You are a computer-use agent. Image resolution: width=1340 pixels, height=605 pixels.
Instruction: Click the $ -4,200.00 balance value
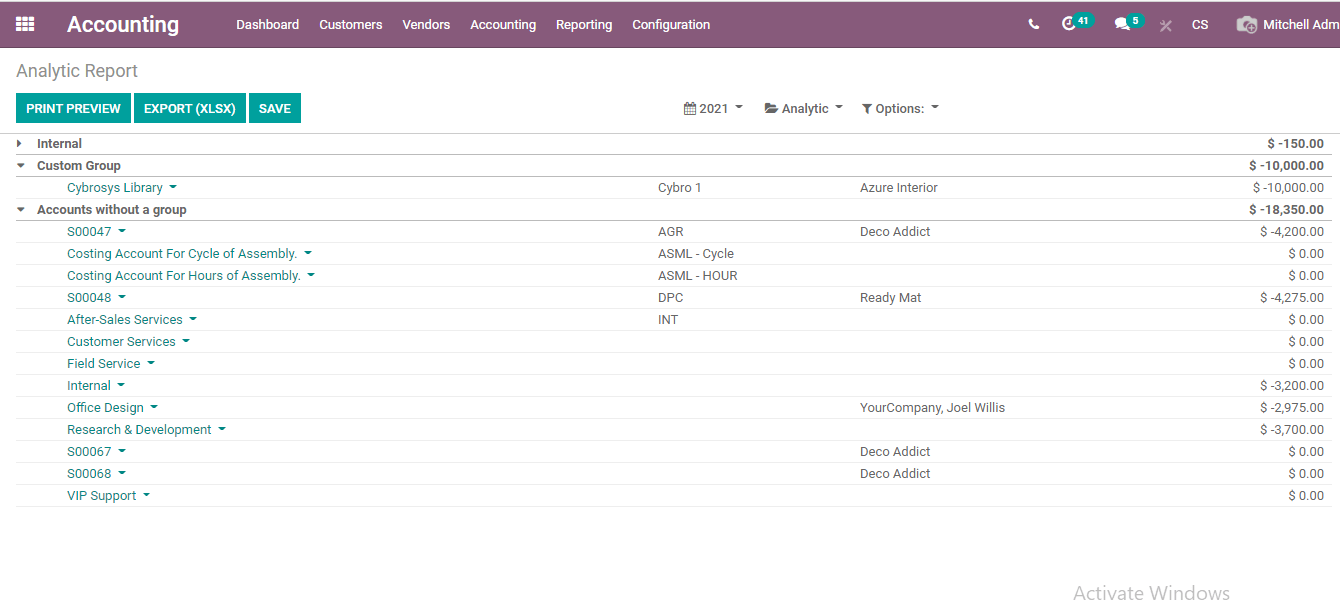click(1292, 232)
